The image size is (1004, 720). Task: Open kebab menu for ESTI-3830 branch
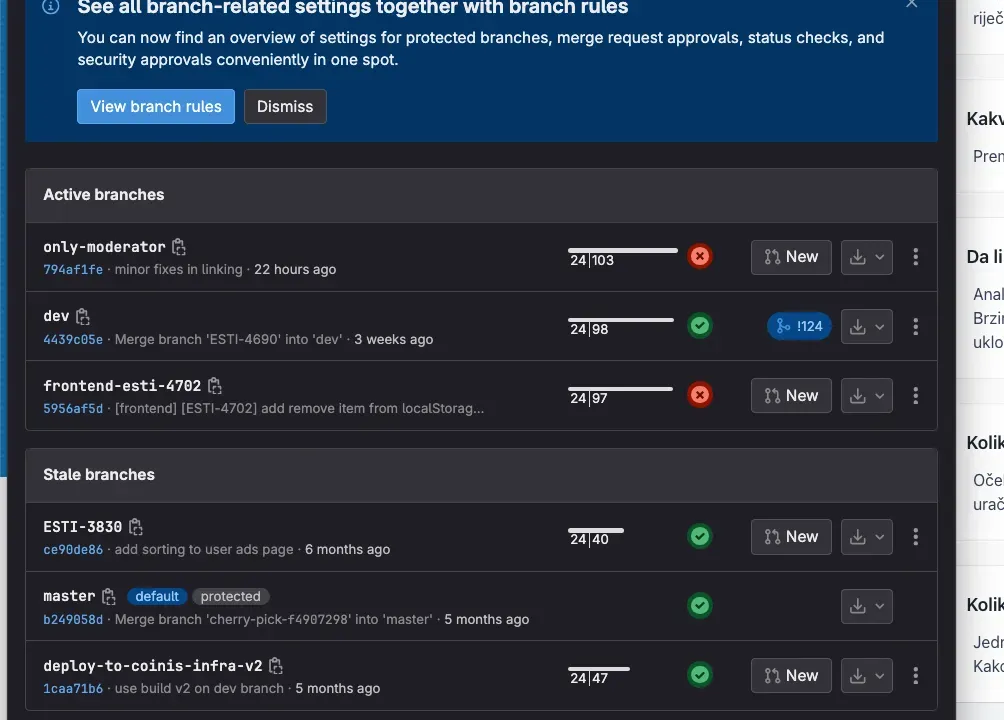coord(915,537)
